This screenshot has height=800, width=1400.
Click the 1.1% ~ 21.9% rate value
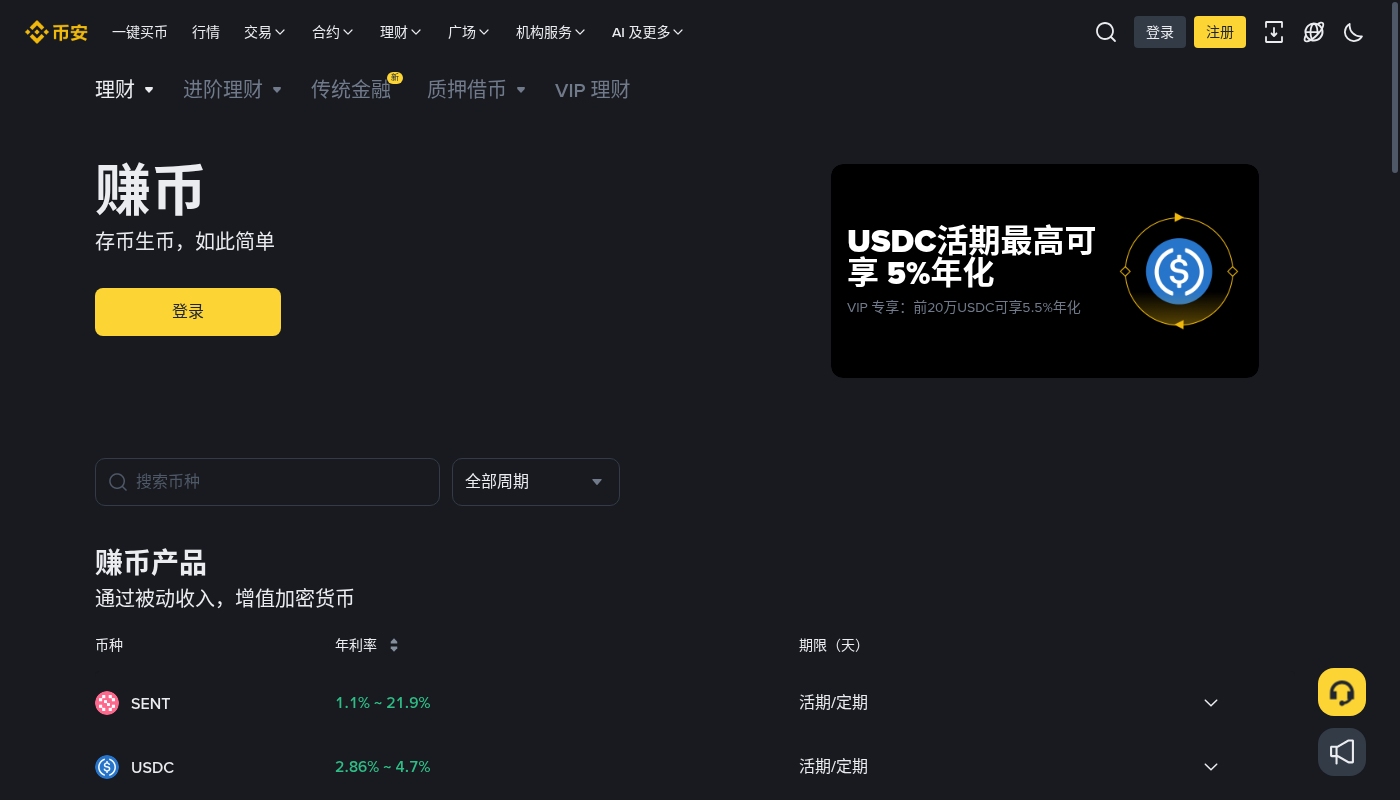click(383, 703)
